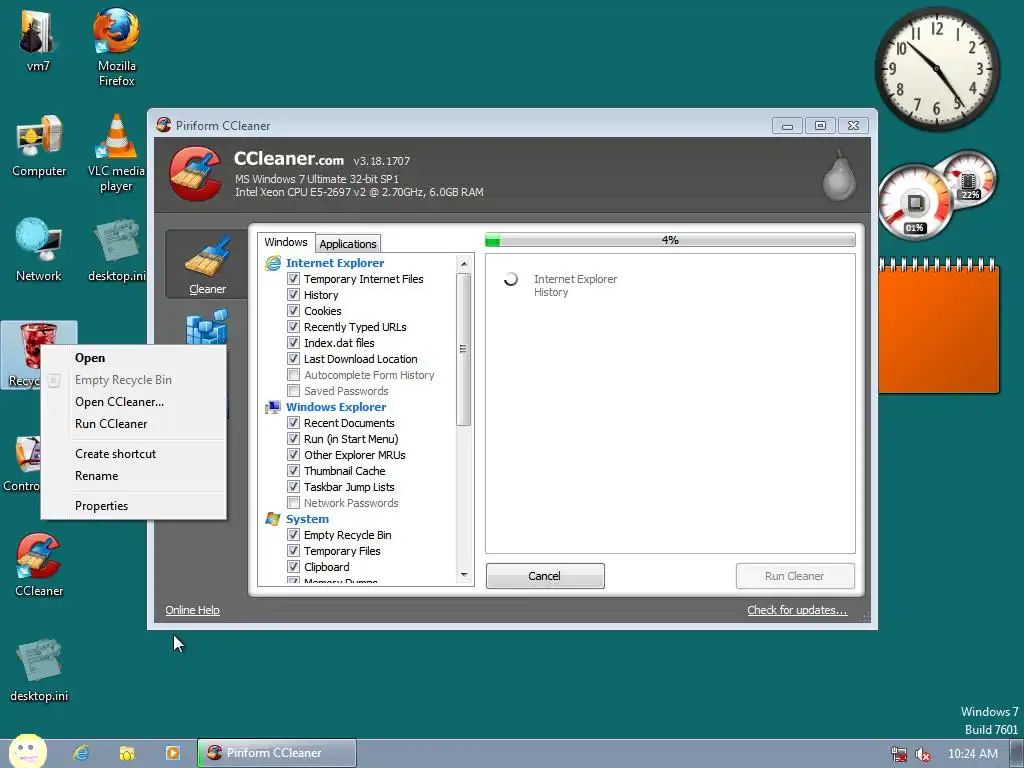Click the orange notepad gadget
Viewport: 1024px width, 768px height.
pos(938,326)
